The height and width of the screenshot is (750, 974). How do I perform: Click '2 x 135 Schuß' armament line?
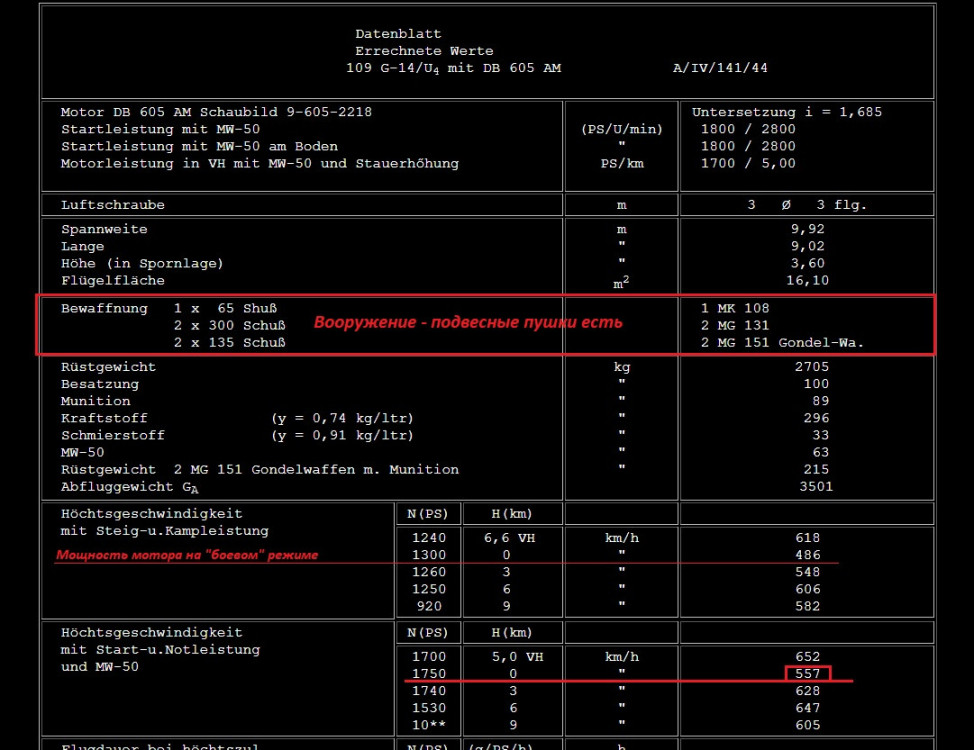pos(230,343)
